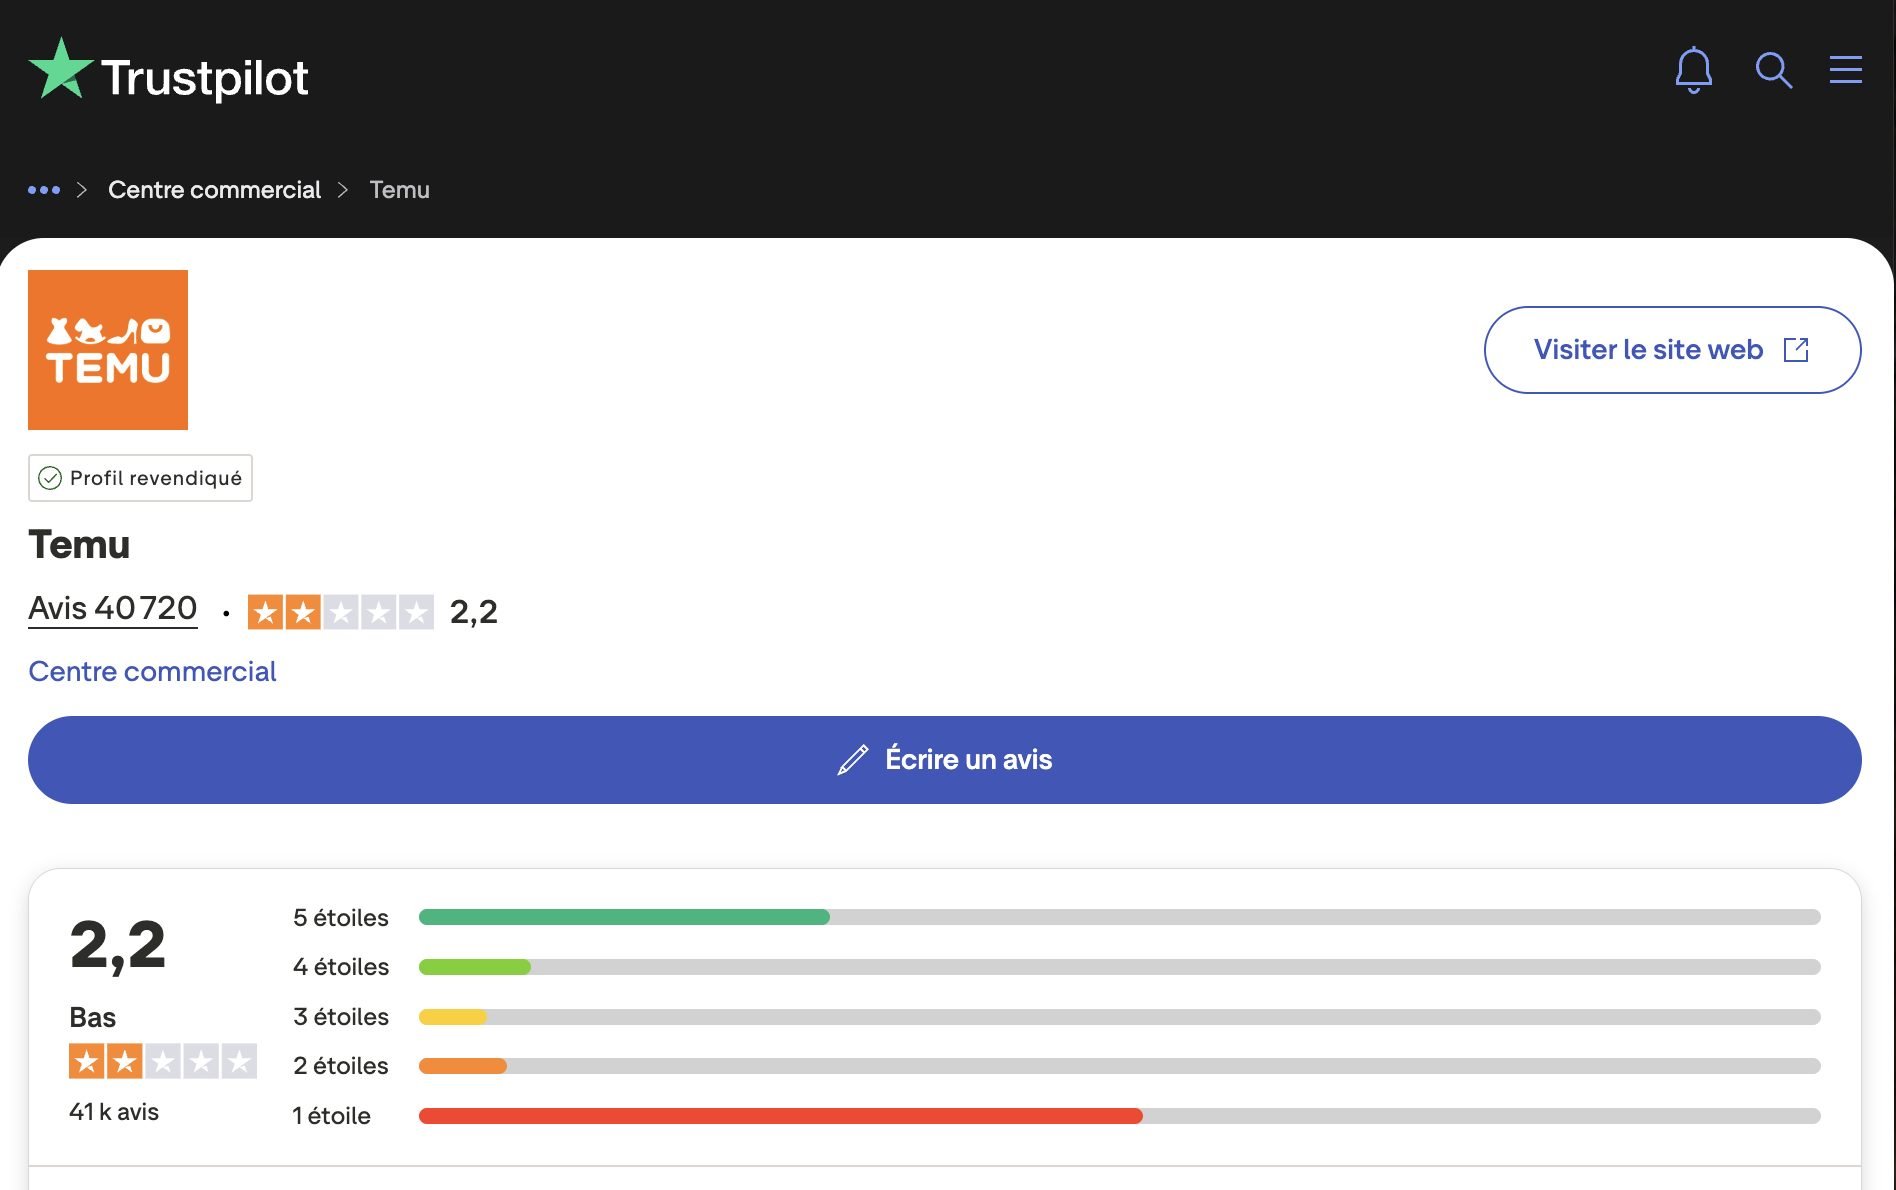Click the 1 étoile label
1896x1190 pixels.
coord(331,1116)
